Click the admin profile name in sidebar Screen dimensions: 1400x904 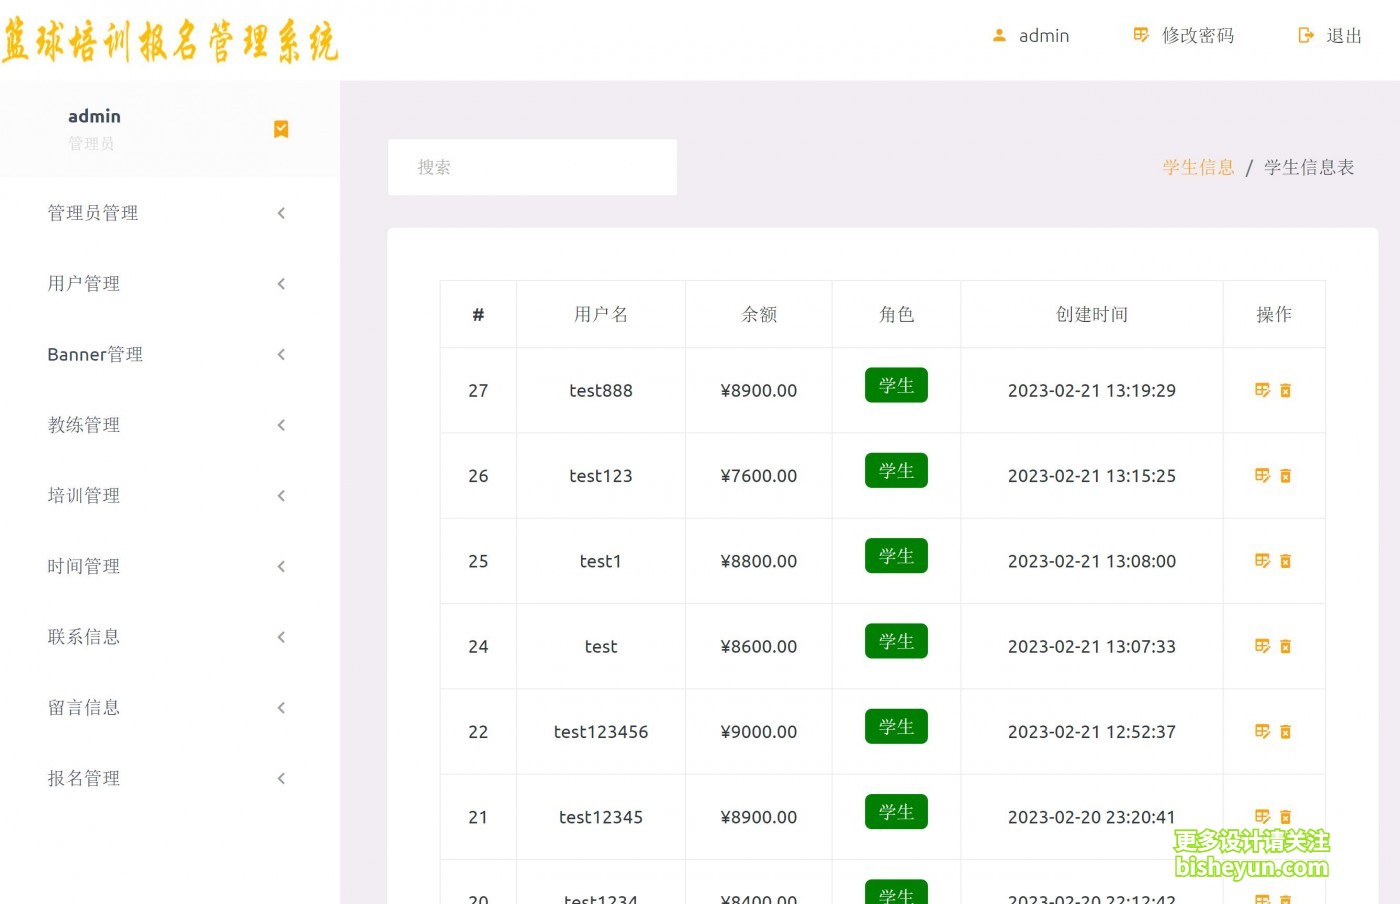pos(94,116)
